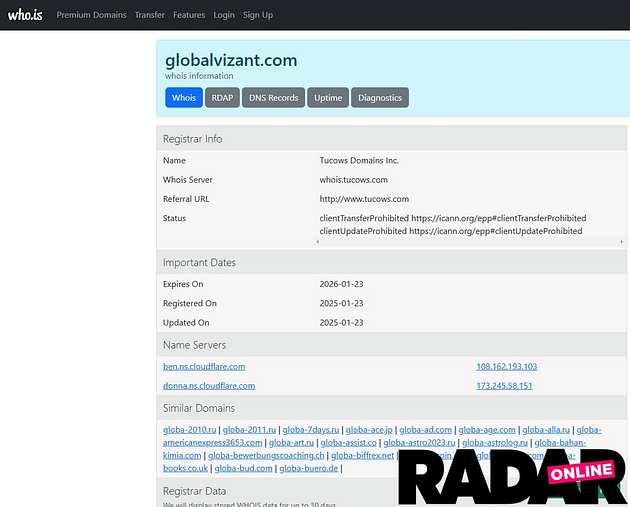
Task: Switch to DNS Records tab
Action: click(x=273, y=98)
